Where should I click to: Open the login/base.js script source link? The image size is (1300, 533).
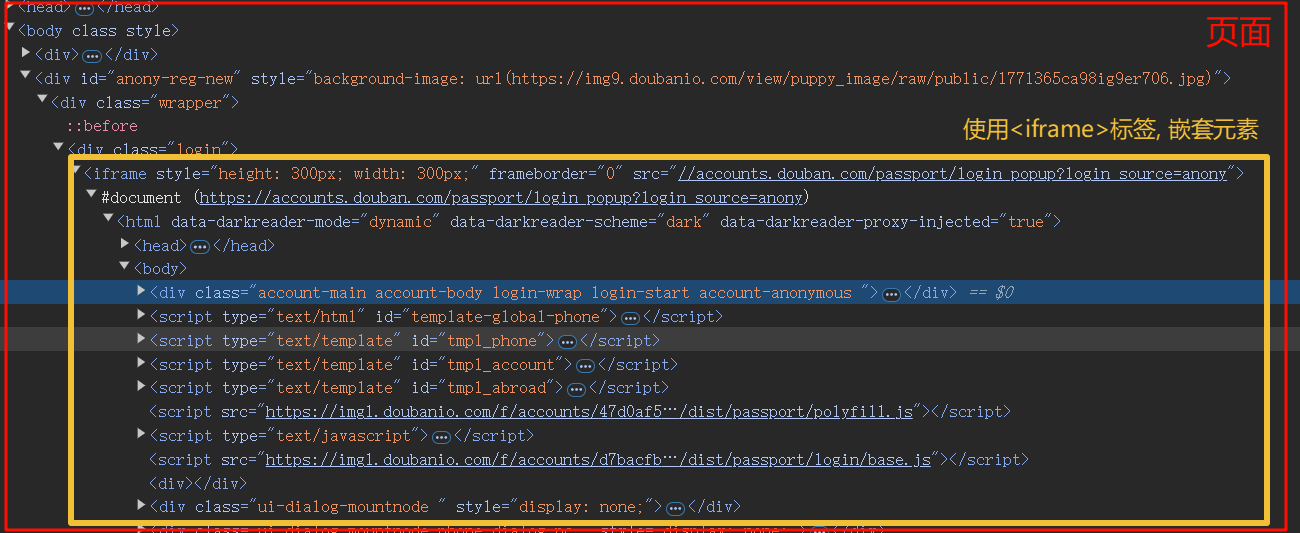tap(598, 460)
